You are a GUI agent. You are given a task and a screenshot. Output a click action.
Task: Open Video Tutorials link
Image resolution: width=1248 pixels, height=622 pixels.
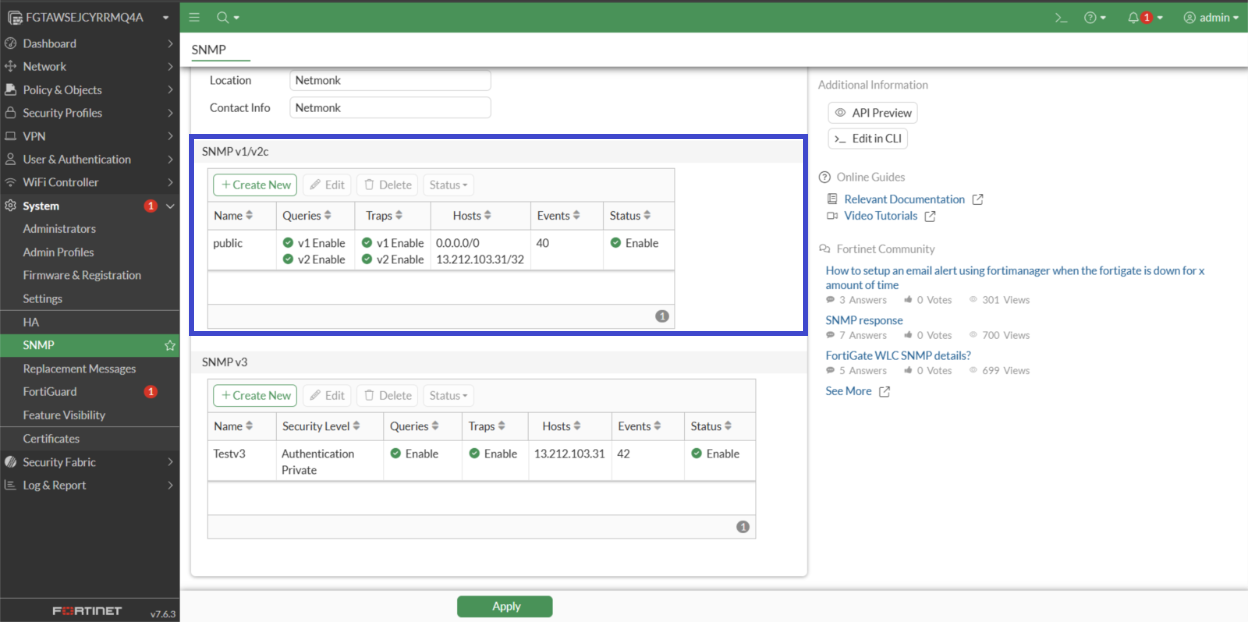click(x=880, y=216)
